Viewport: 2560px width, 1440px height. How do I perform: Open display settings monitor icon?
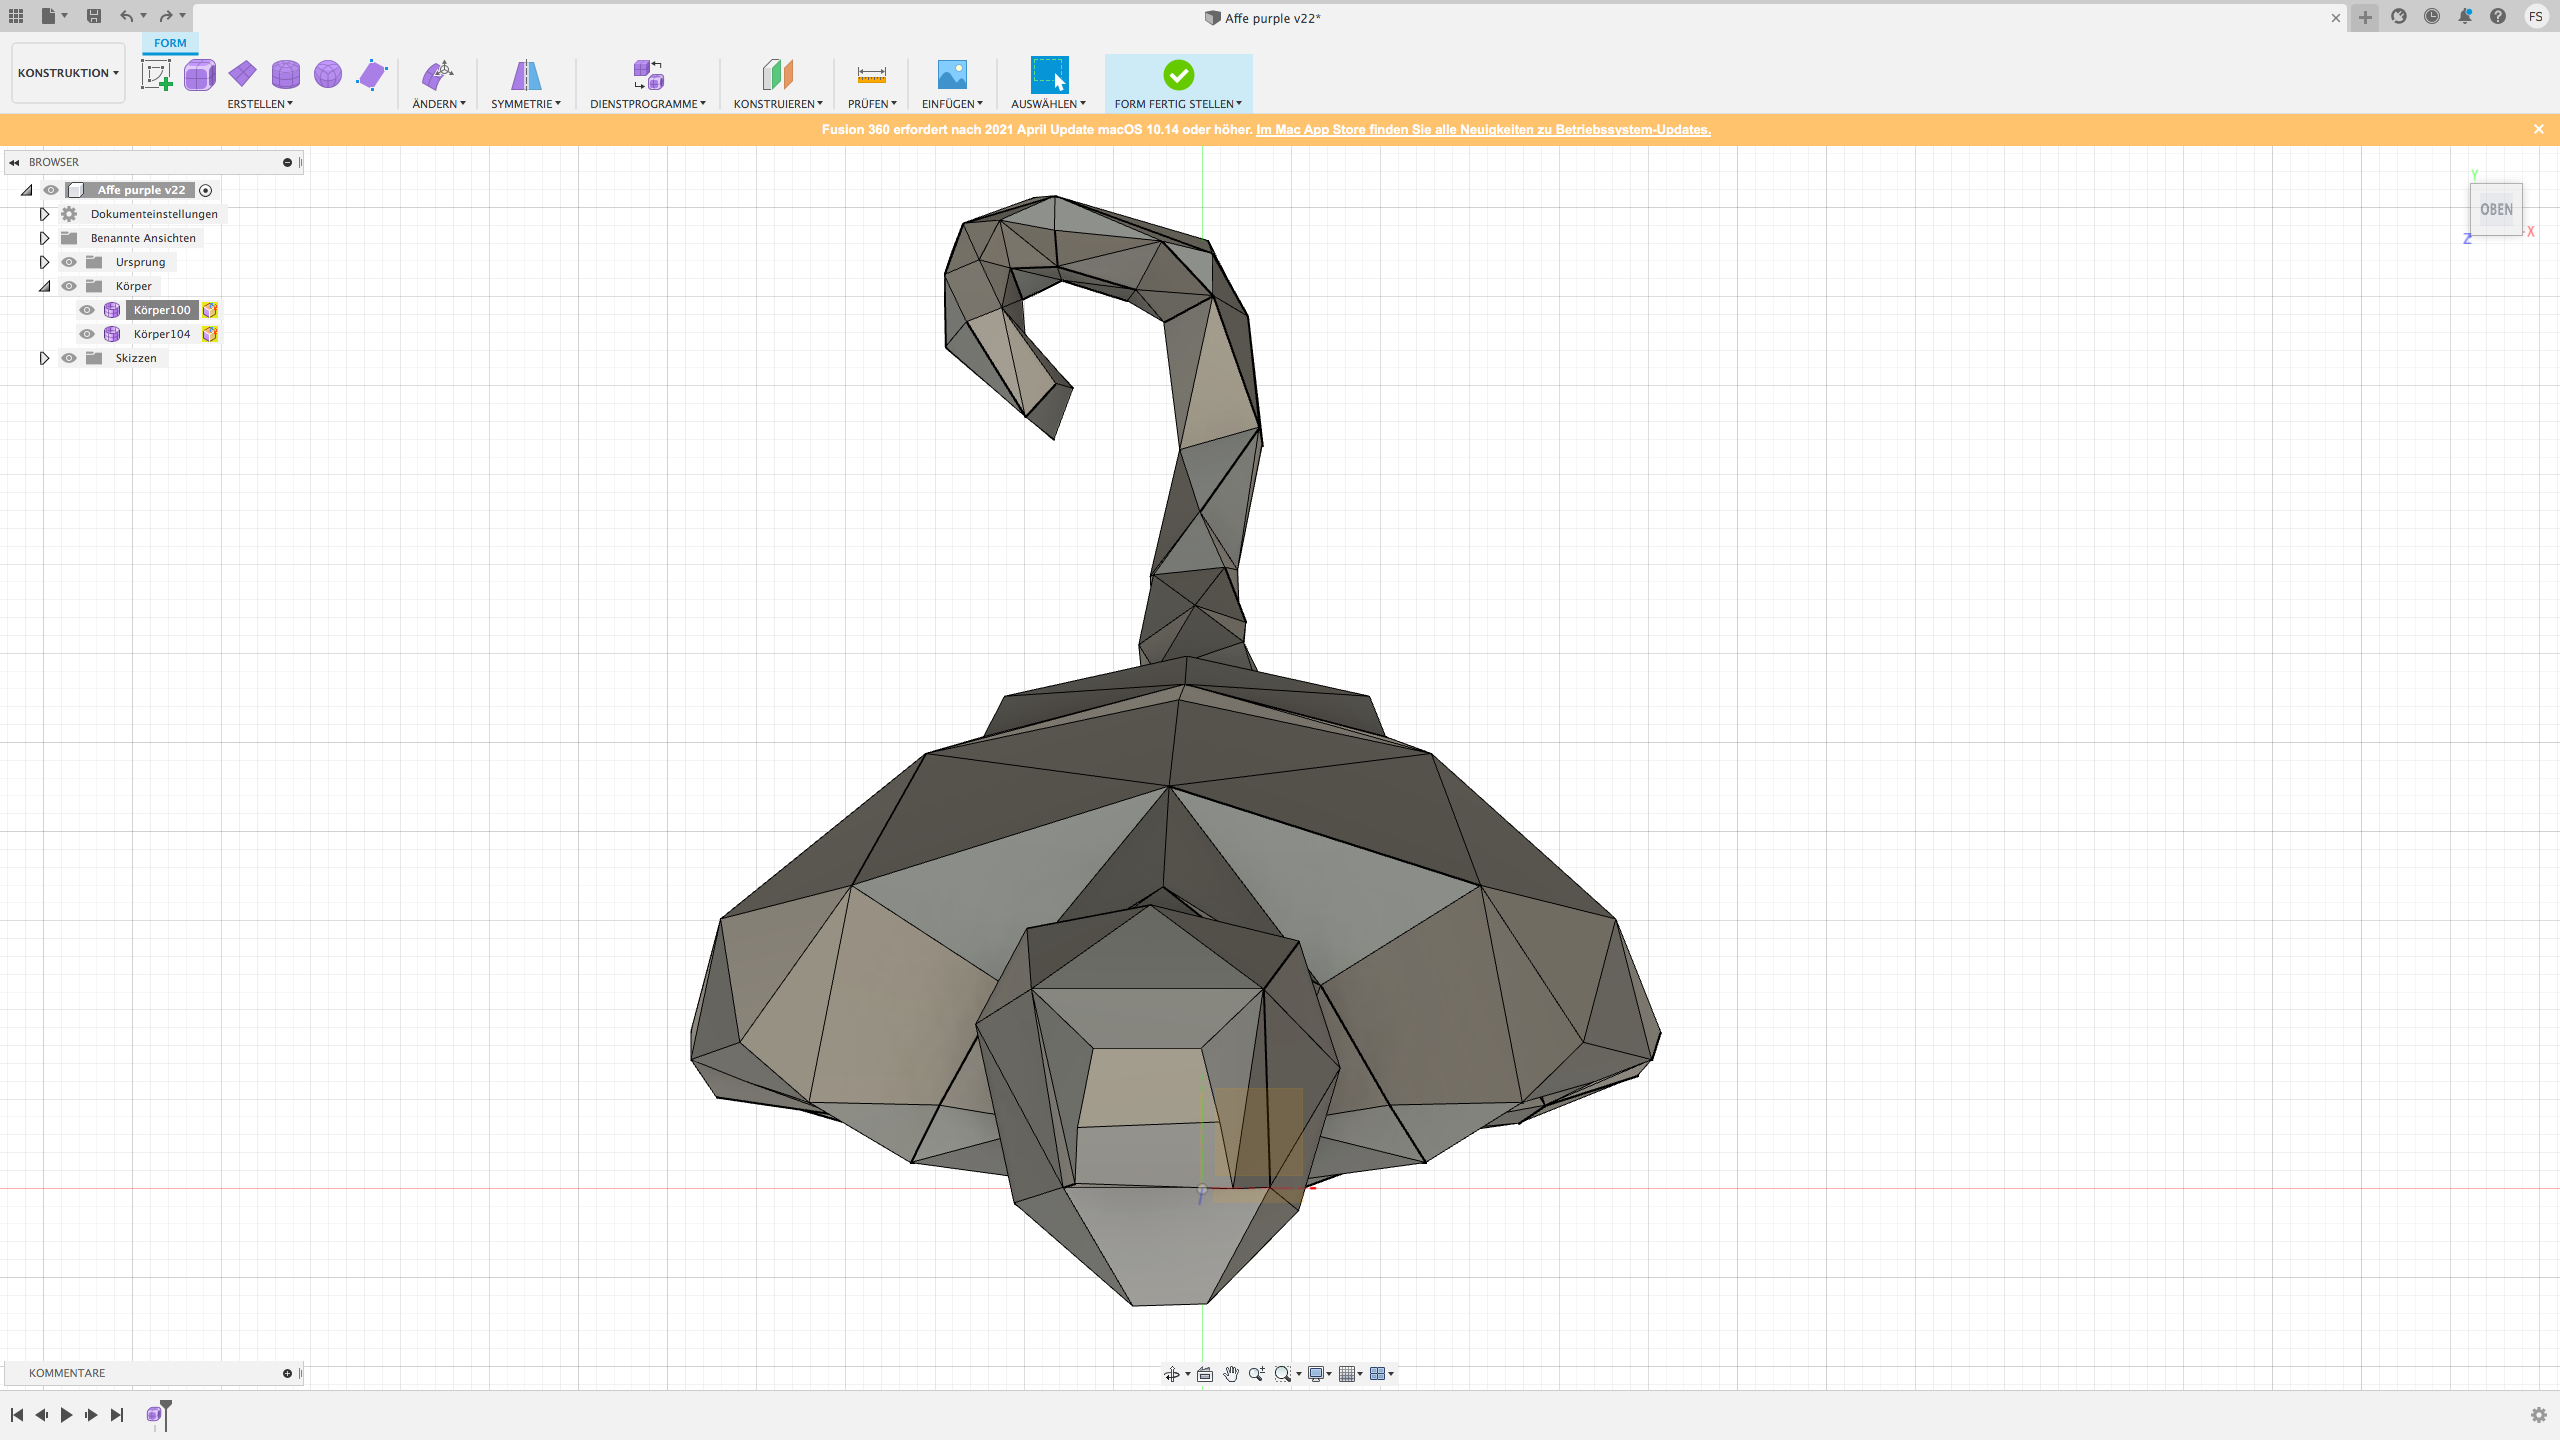(x=1316, y=1374)
